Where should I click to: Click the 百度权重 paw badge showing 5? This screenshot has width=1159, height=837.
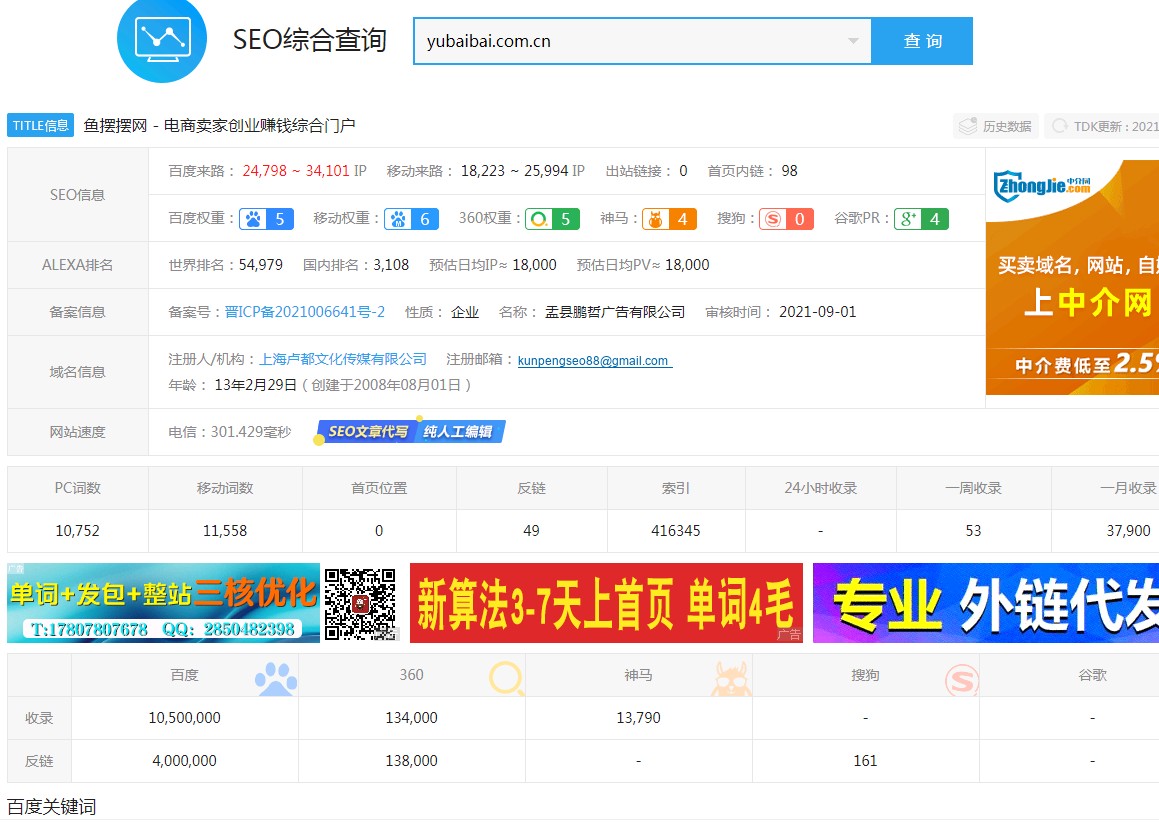266,219
